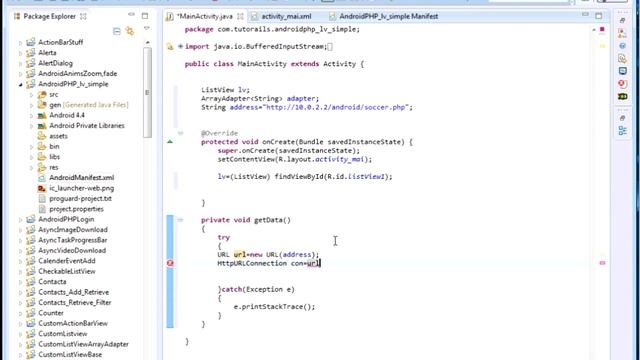
Task: Click the 'package com.tutorails' declaration line
Action: 272,29
